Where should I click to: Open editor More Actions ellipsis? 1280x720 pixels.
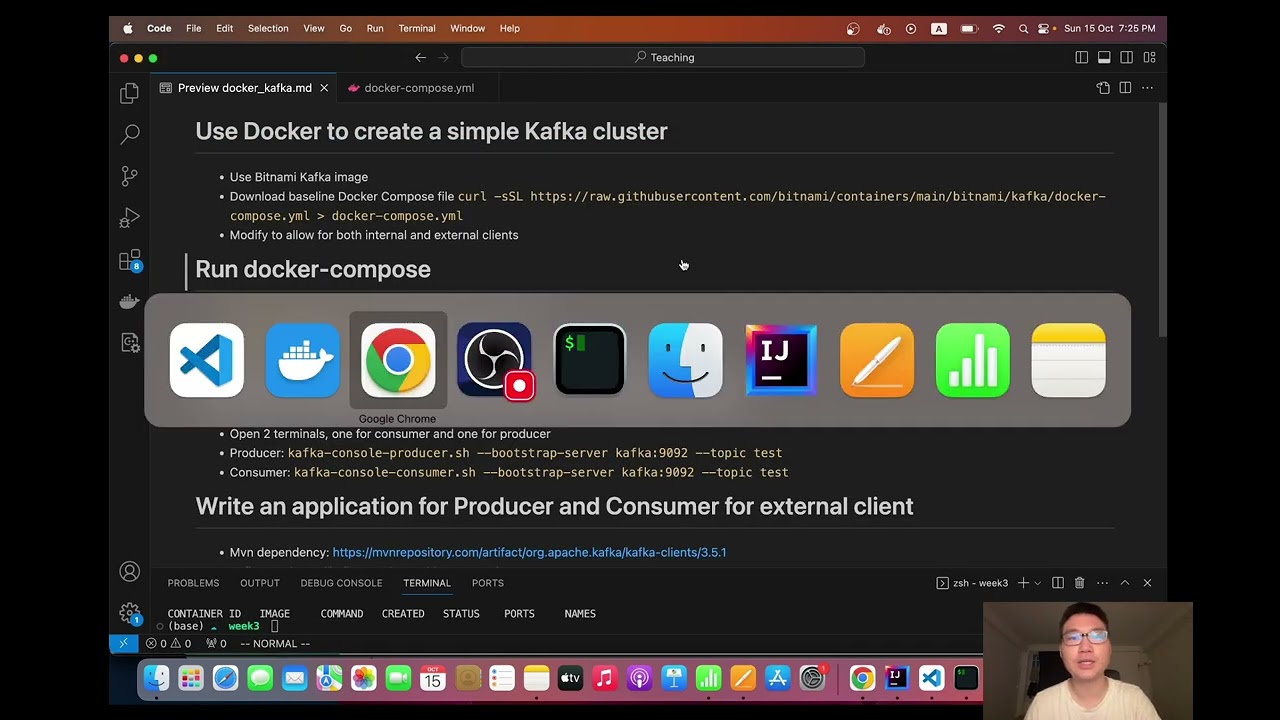pos(1147,88)
